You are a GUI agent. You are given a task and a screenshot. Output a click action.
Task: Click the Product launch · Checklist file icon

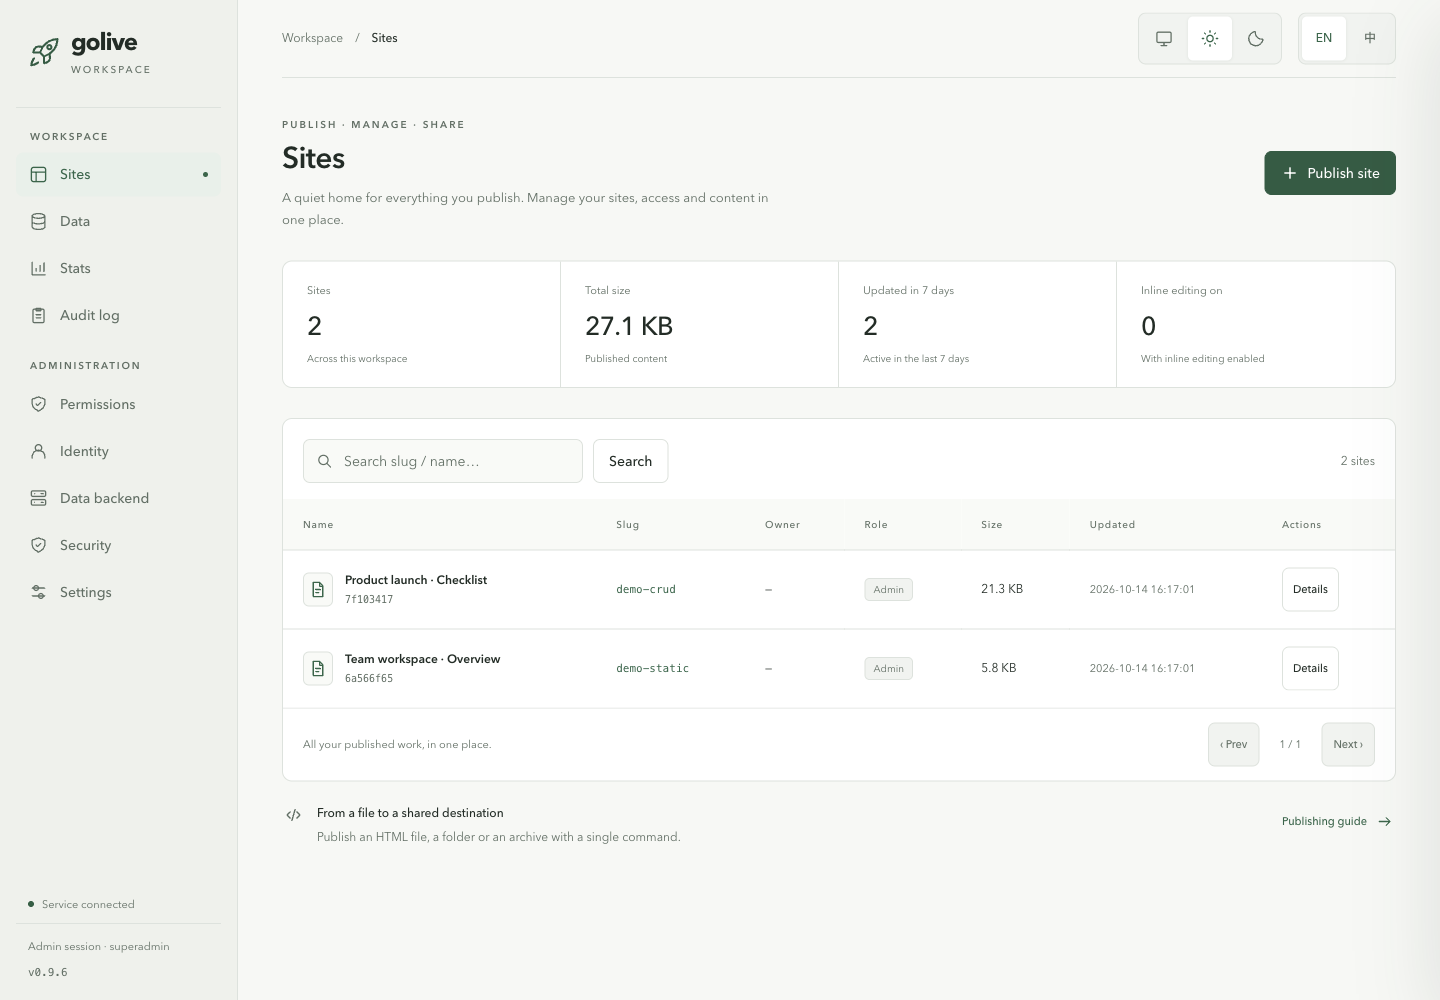coord(318,589)
